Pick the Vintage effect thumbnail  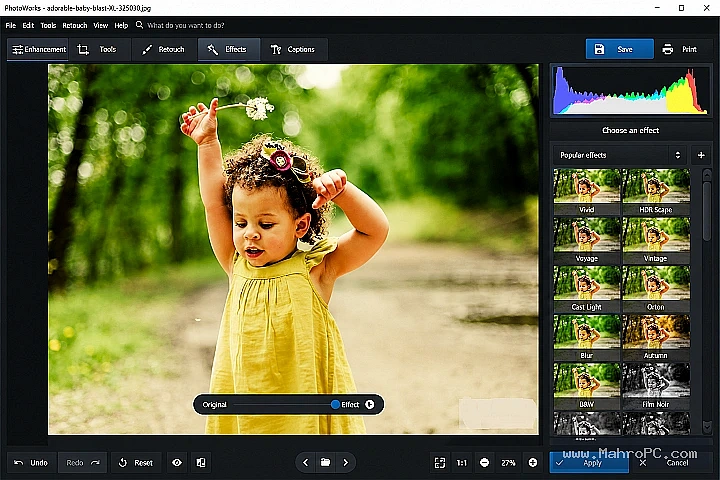point(656,240)
